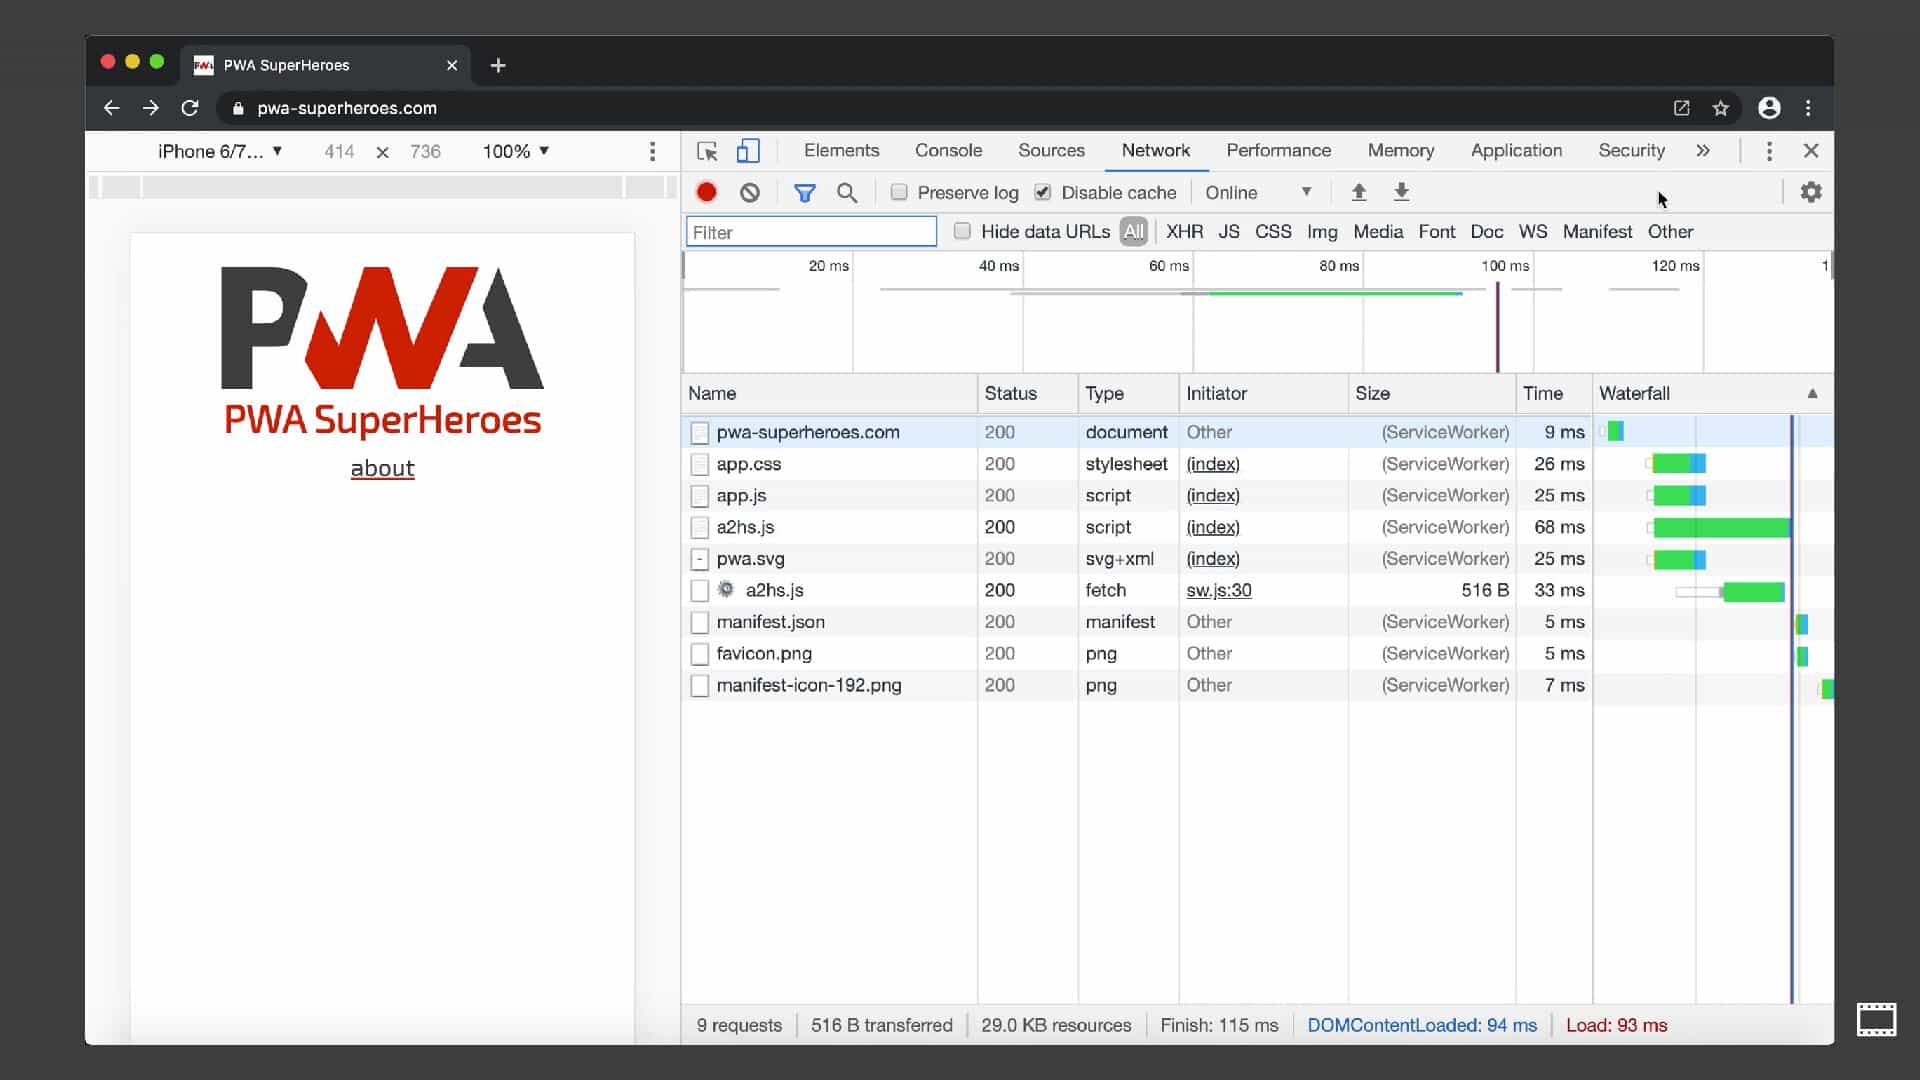Toggle device toolbar icon

748,151
